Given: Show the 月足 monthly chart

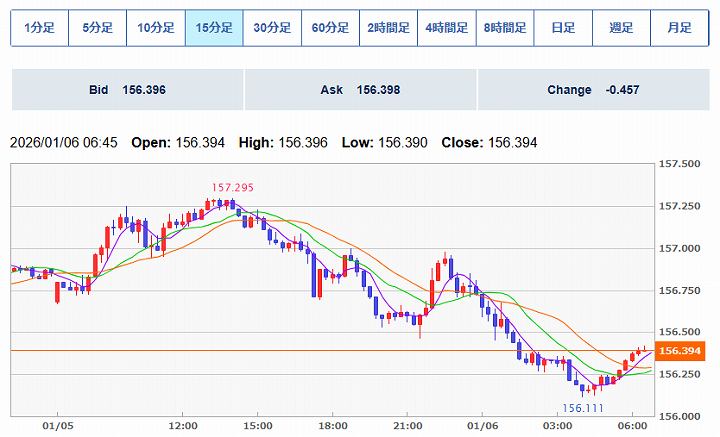Looking at the screenshot, I should click(x=679, y=28).
